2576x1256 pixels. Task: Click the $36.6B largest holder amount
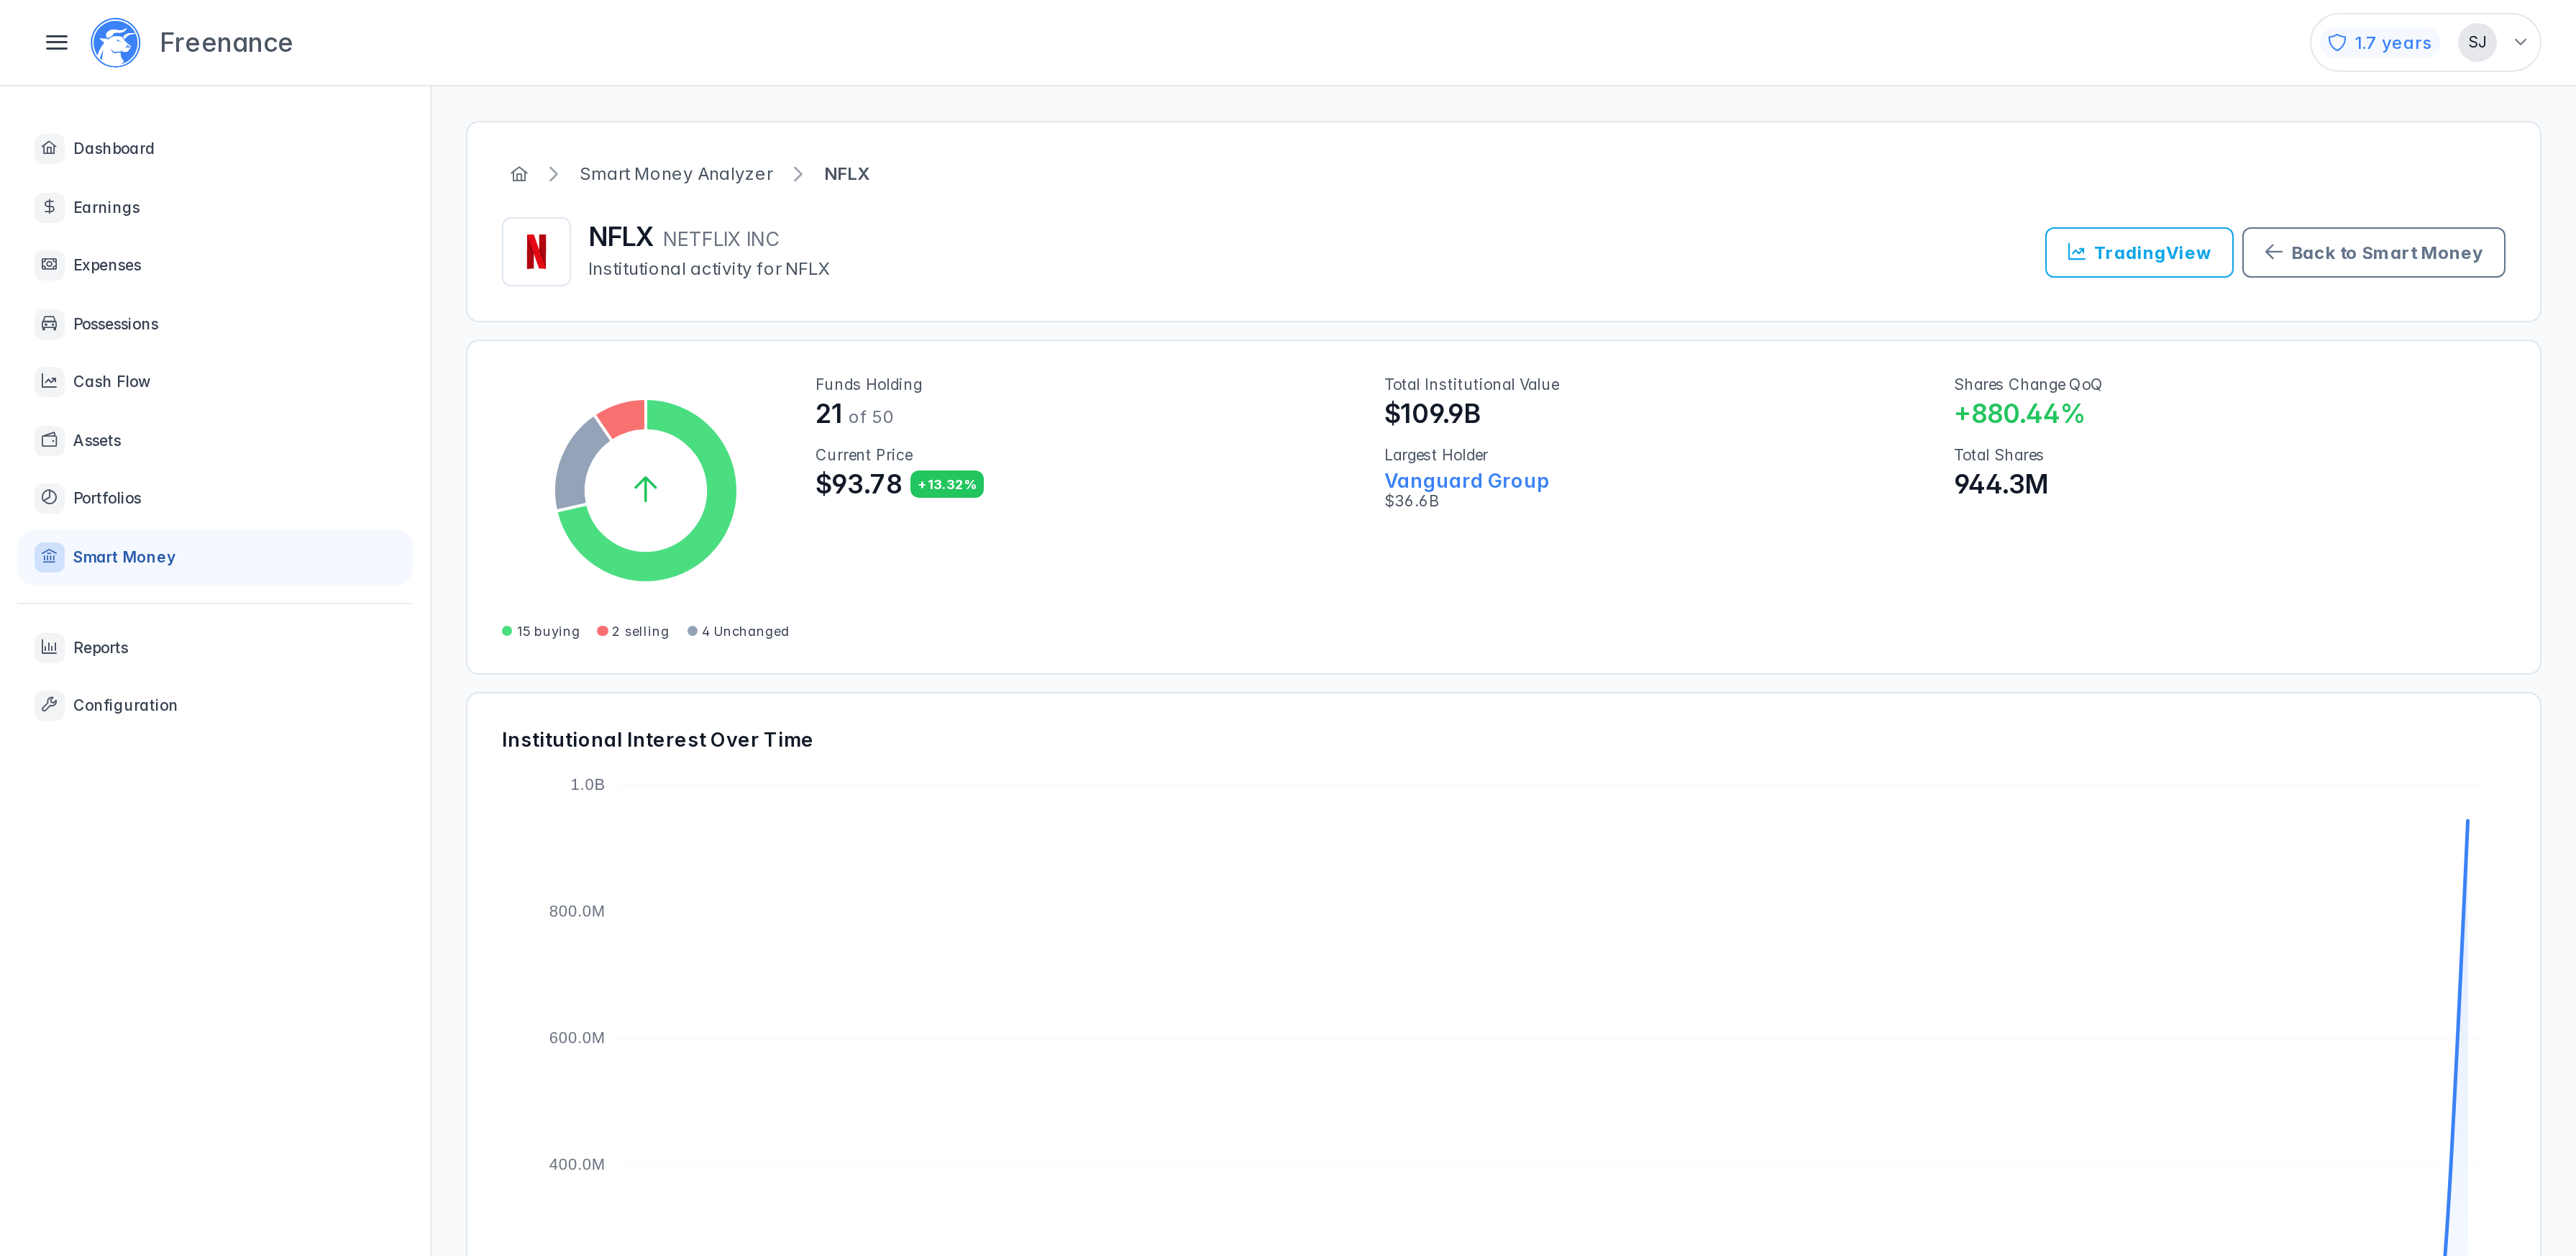tap(1411, 501)
